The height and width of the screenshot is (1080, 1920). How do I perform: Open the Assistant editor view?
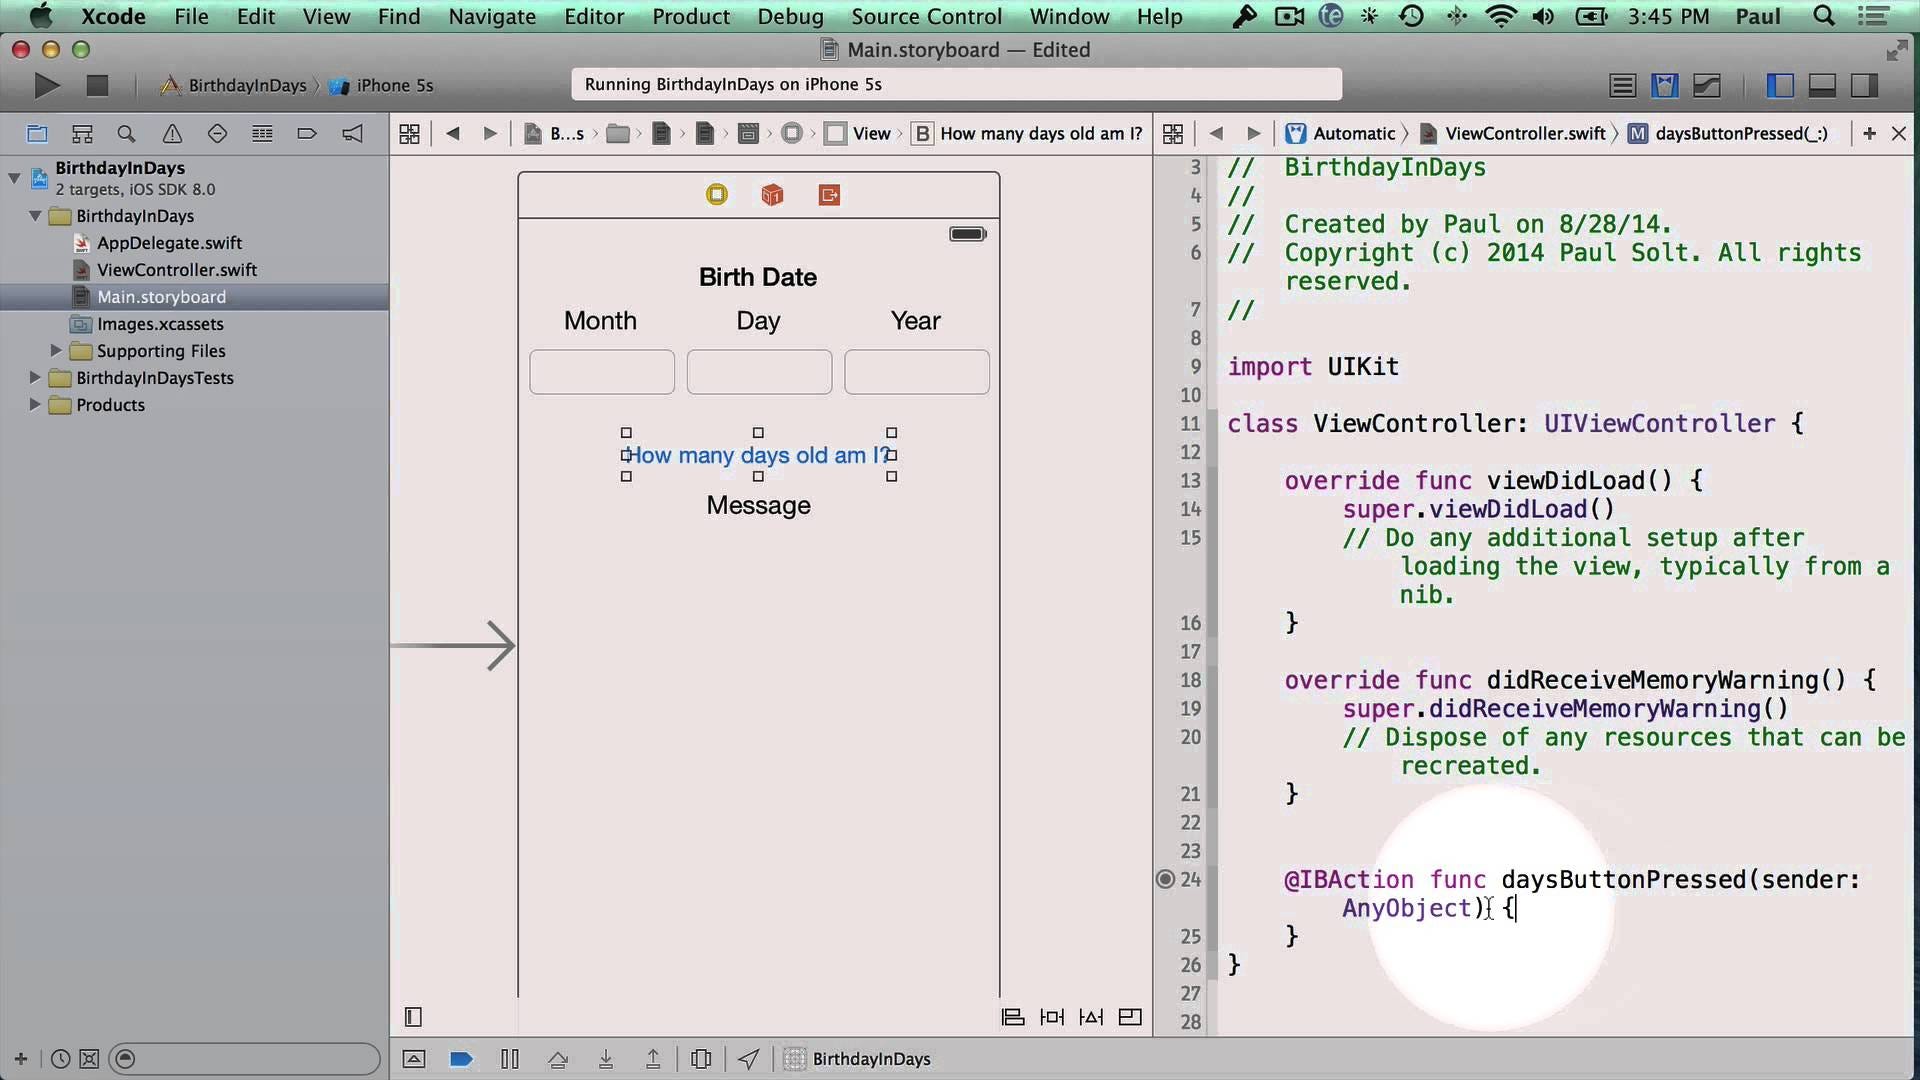pos(1664,86)
